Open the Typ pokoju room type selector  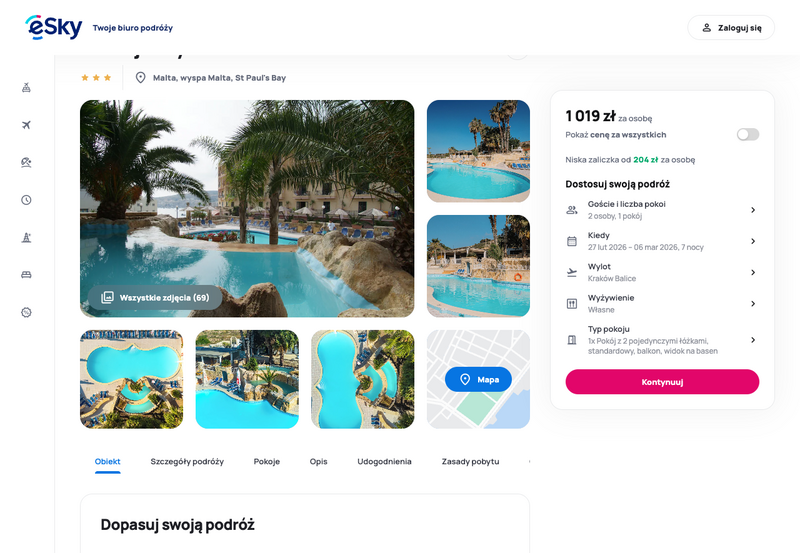662,340
